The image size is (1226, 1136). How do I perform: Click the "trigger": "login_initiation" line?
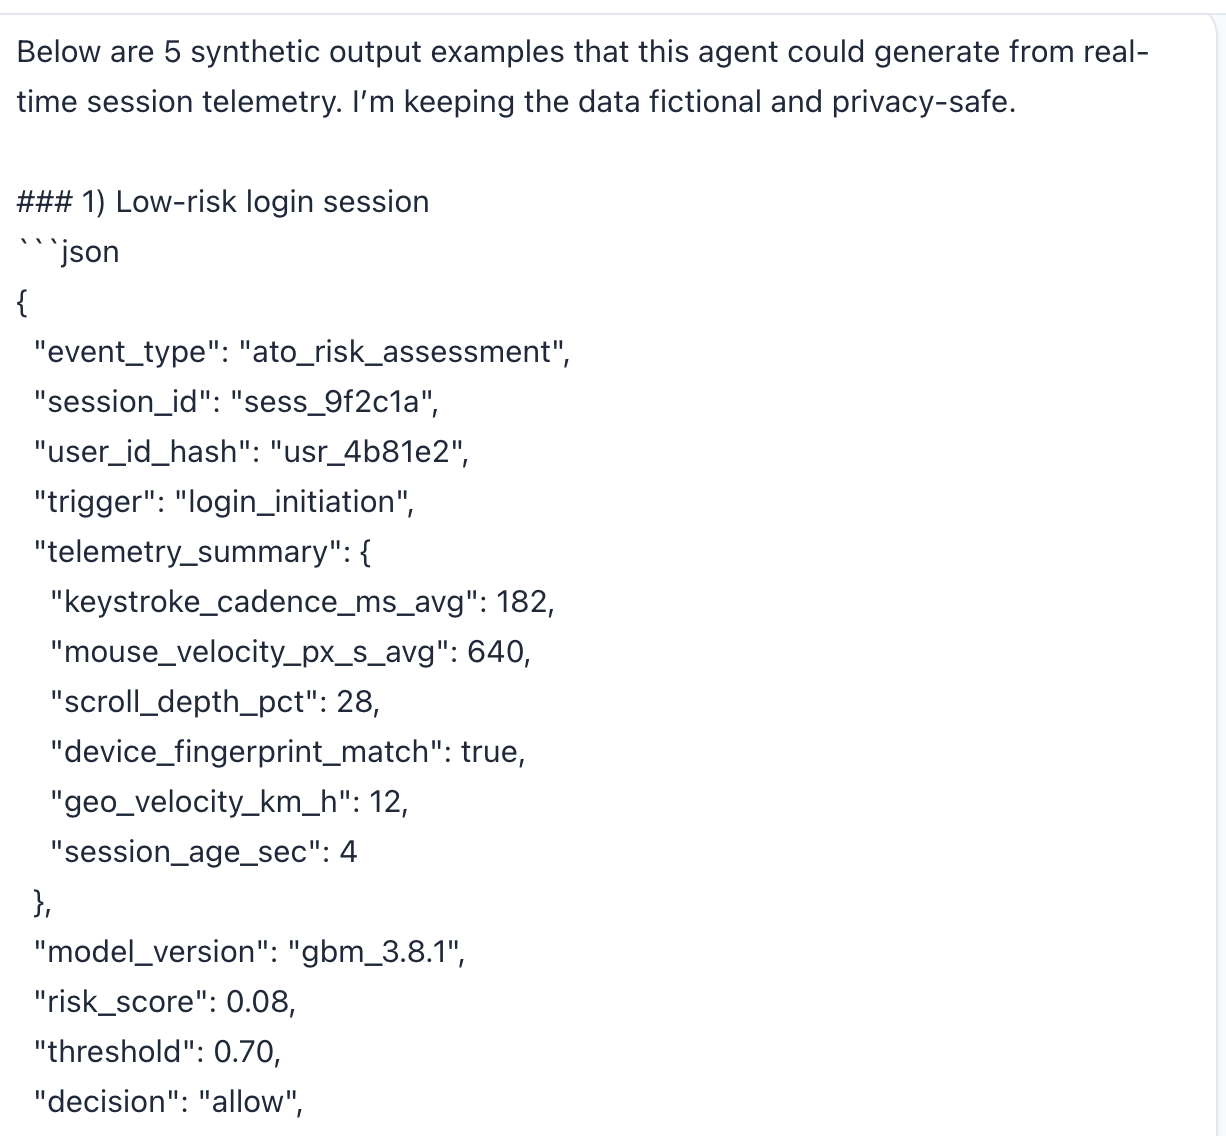tap(223, 502)
